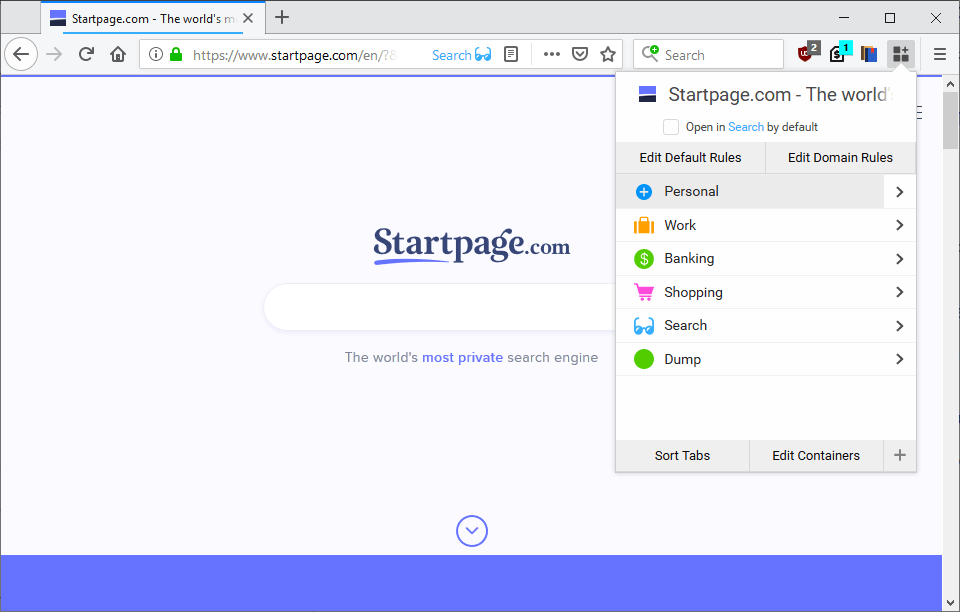Click the Sort Tabs button
Viewport: 960px width, 612px height.
pos(683,455)
